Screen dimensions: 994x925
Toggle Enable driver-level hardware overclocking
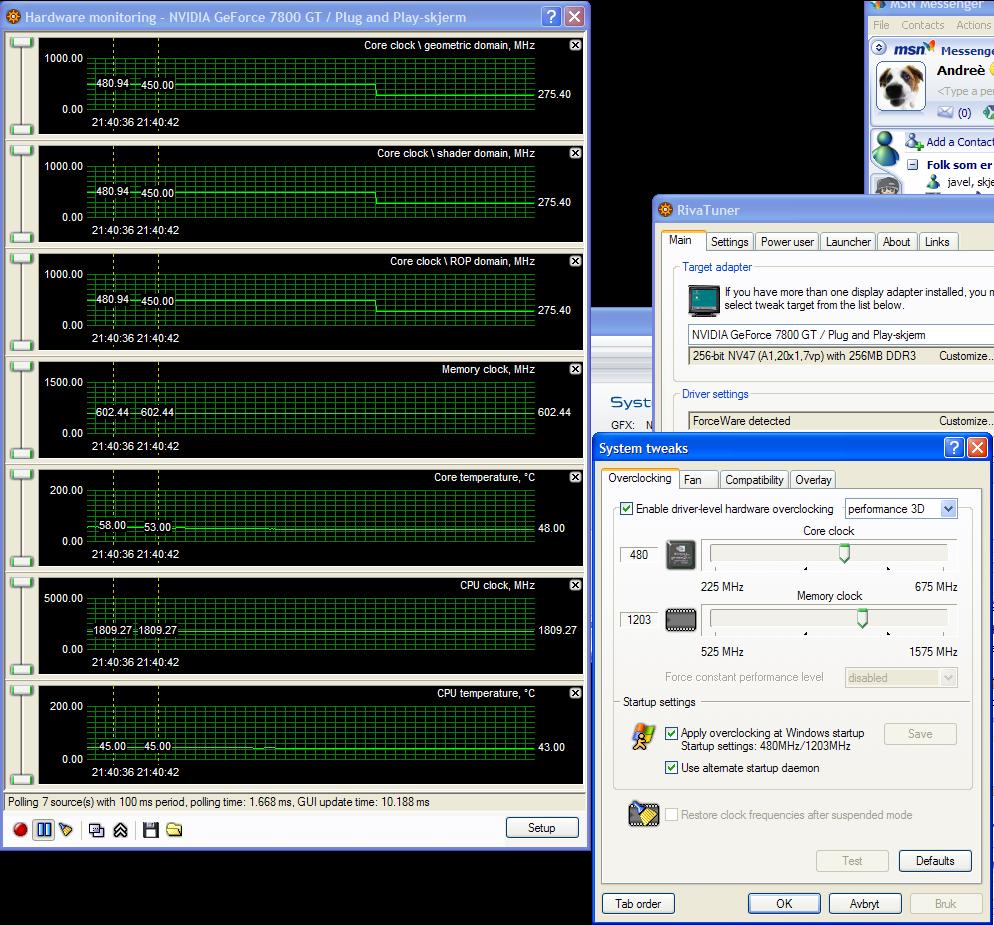click(626, 508)
